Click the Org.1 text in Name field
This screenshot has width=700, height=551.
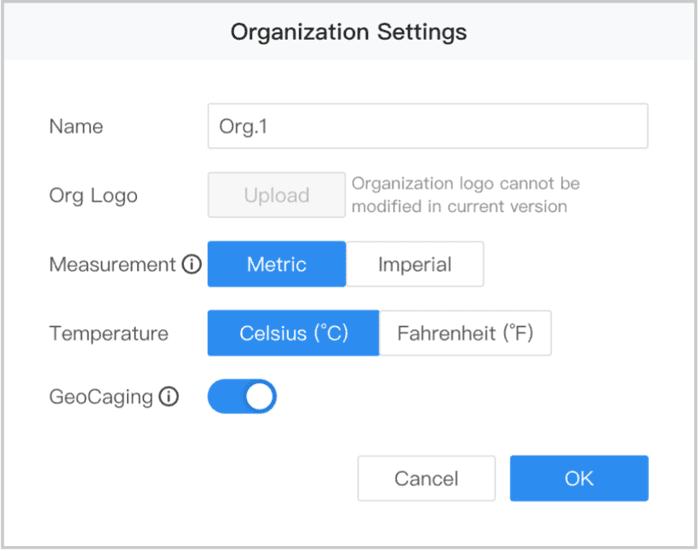(x=244, y=127)
